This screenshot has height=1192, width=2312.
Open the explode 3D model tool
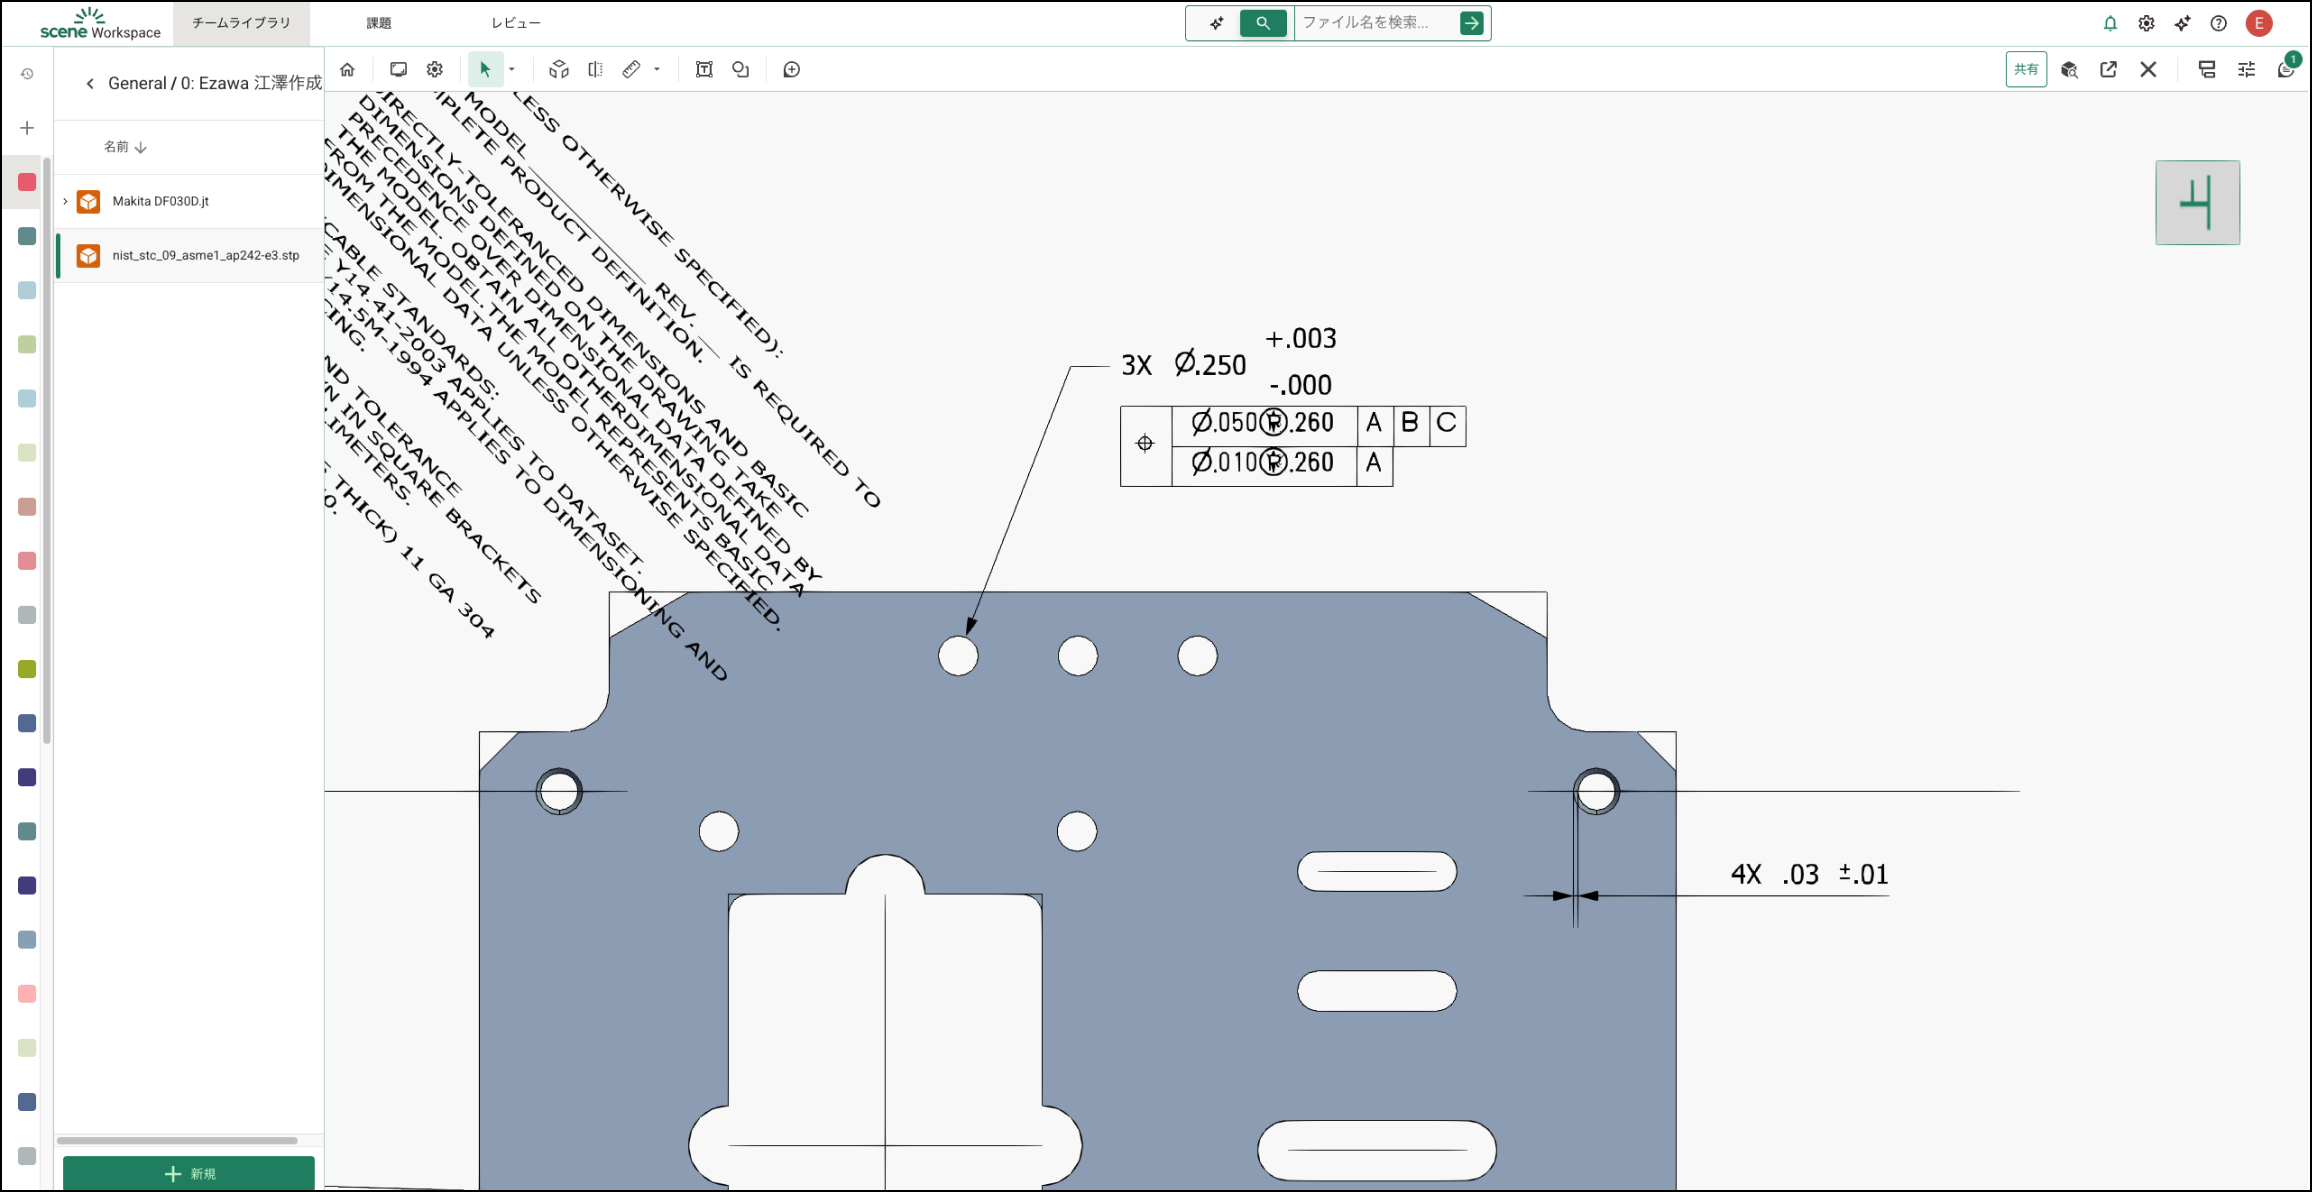point(559,70)
